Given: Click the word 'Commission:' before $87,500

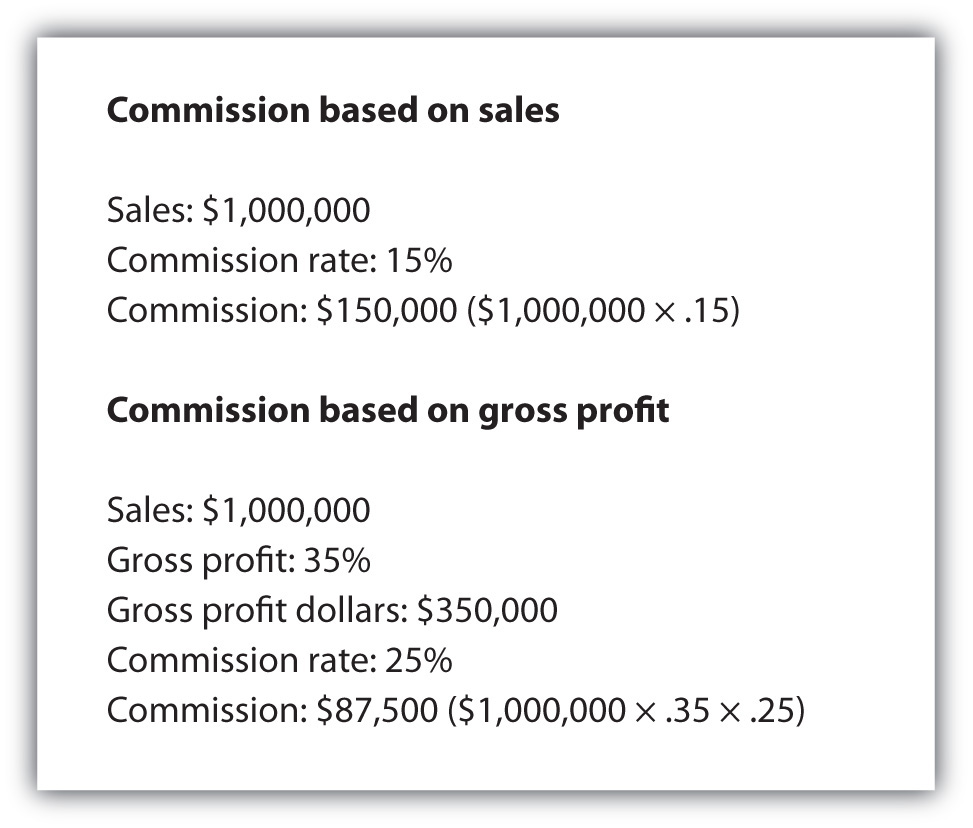Looking at the screenshot, I should click(207, 711).
